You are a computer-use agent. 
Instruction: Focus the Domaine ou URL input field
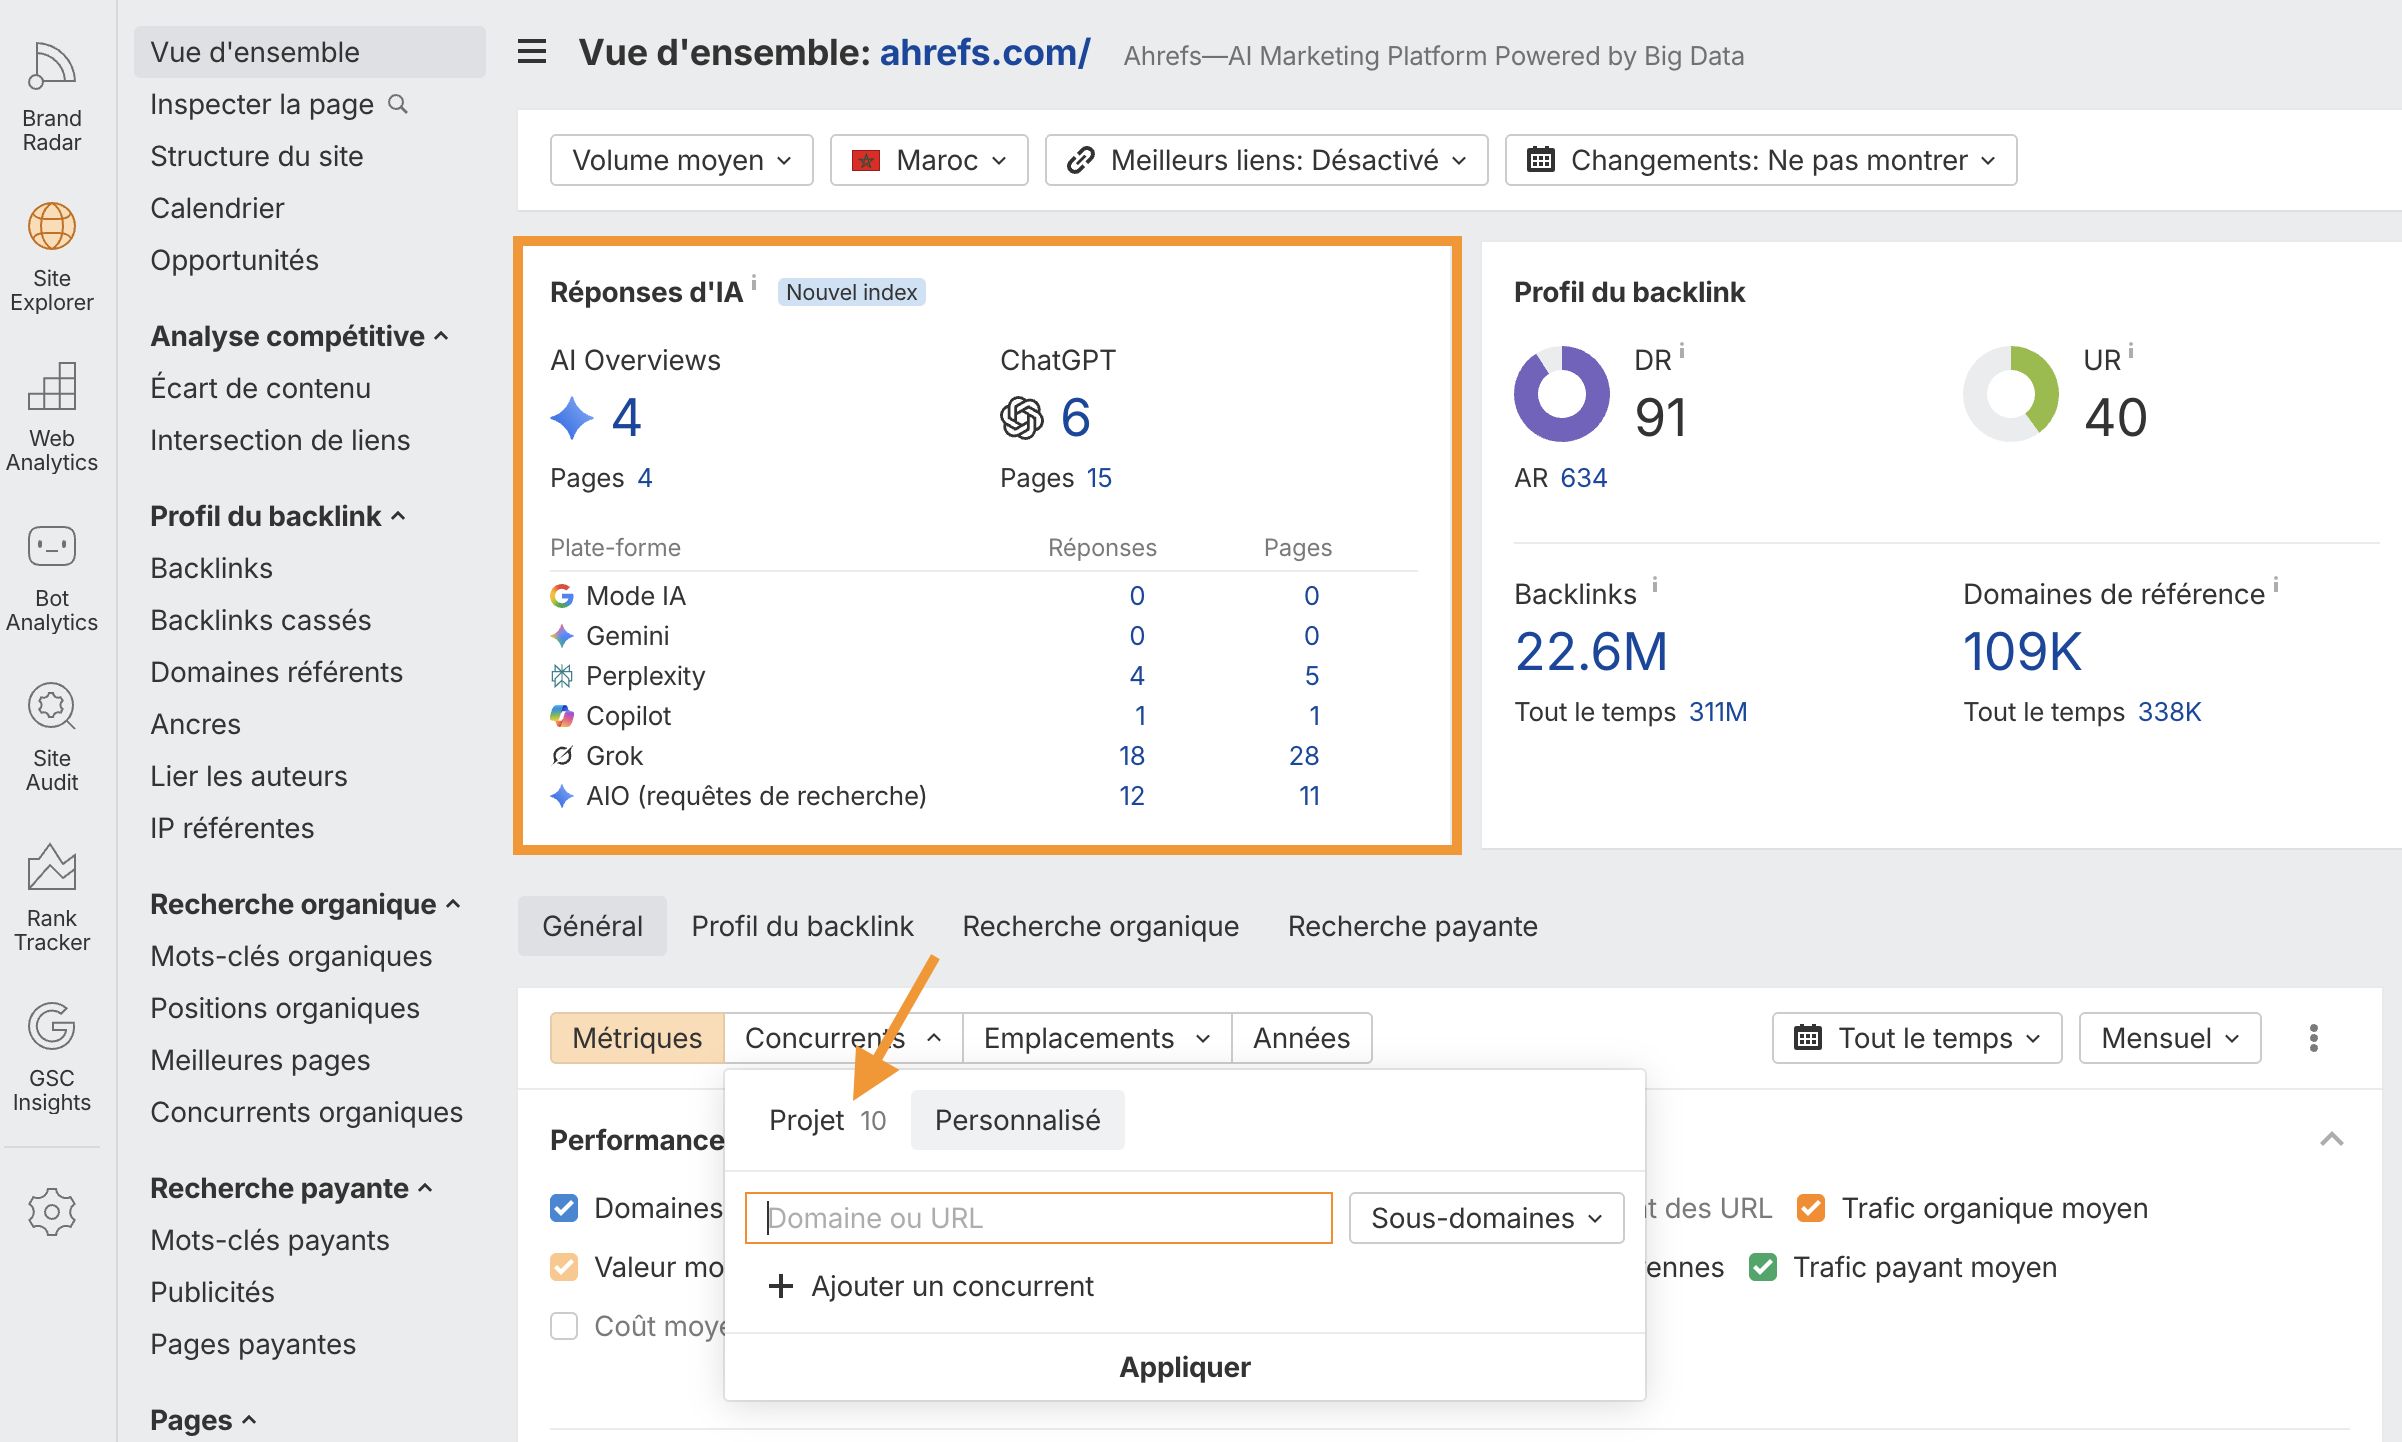pos(1039,1218)
